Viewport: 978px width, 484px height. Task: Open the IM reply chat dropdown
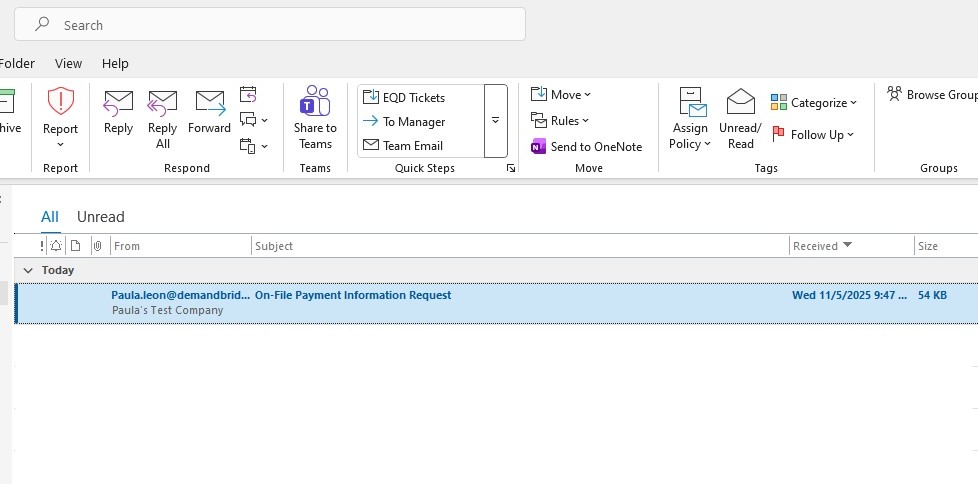(x=254, y=120)
